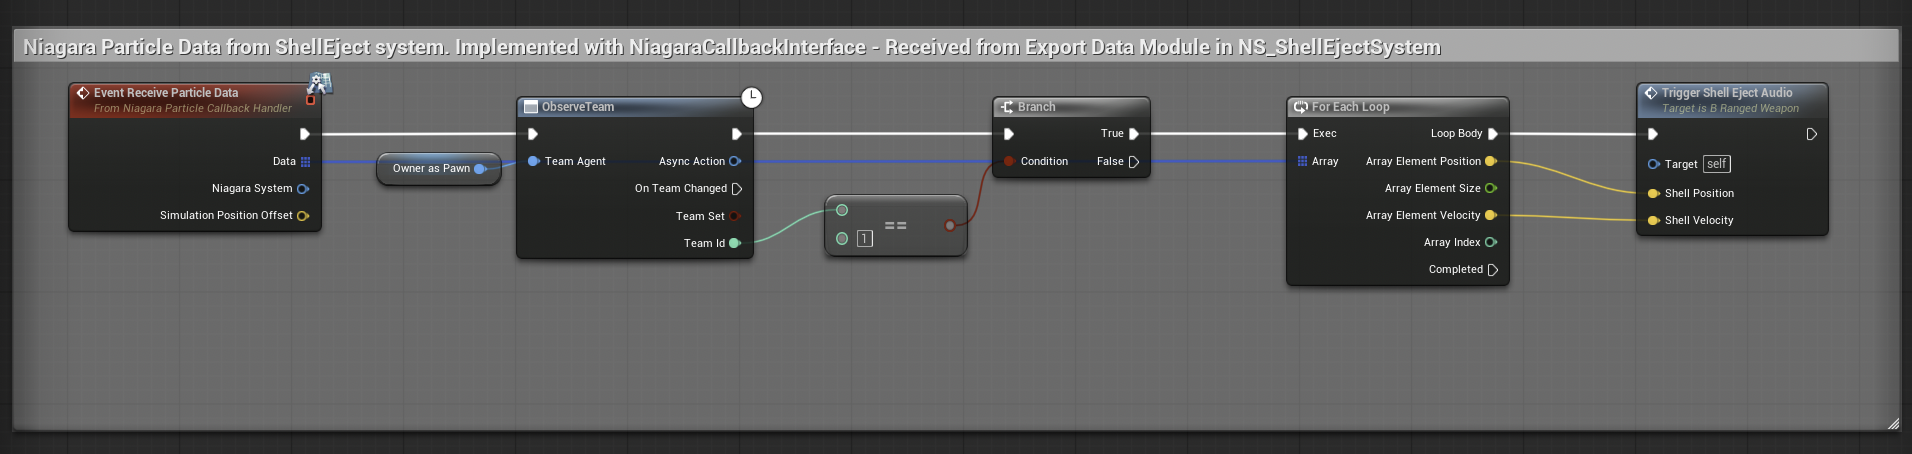Click the Array Element Velocity pin

pos(1491,215)
